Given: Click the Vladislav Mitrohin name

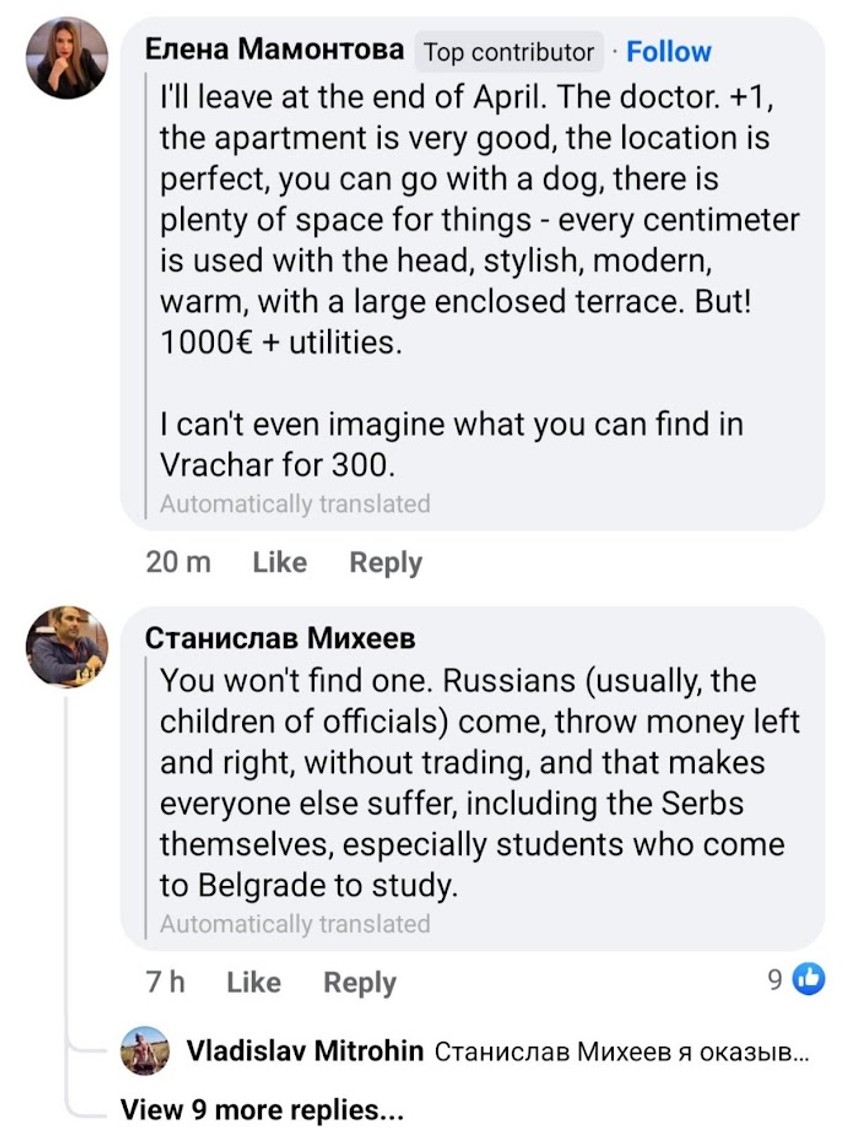Looking at the screenshot, I should tap(305, 1051).
